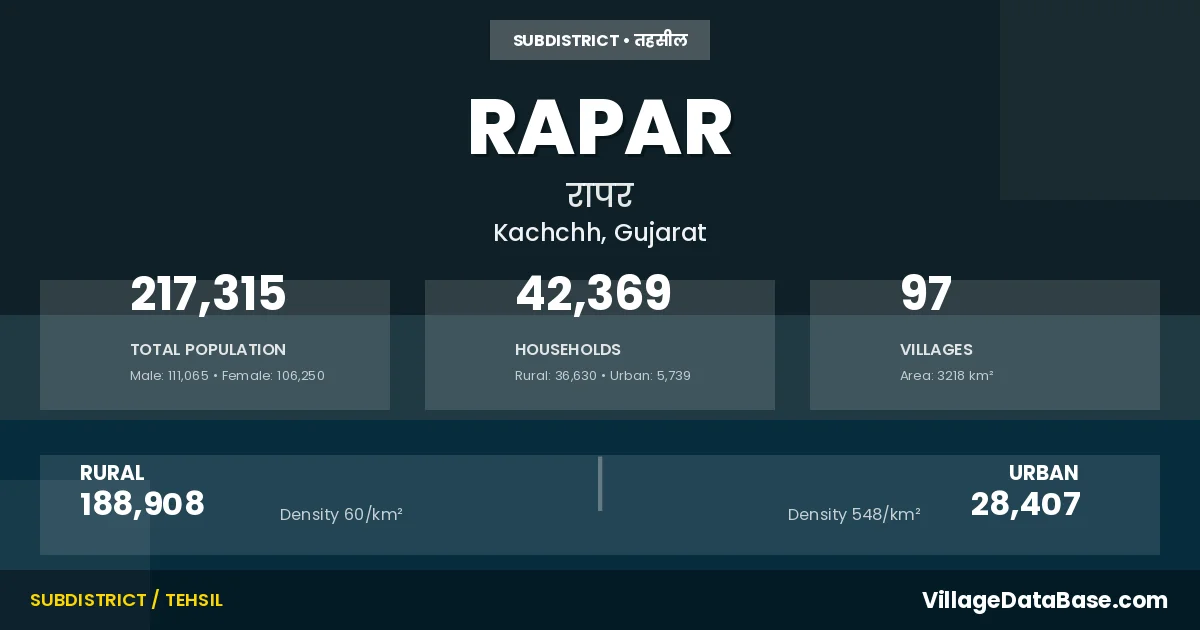The image size is (1200, 630).
Task: Click the 97 villages count
Action: [926, 294]
